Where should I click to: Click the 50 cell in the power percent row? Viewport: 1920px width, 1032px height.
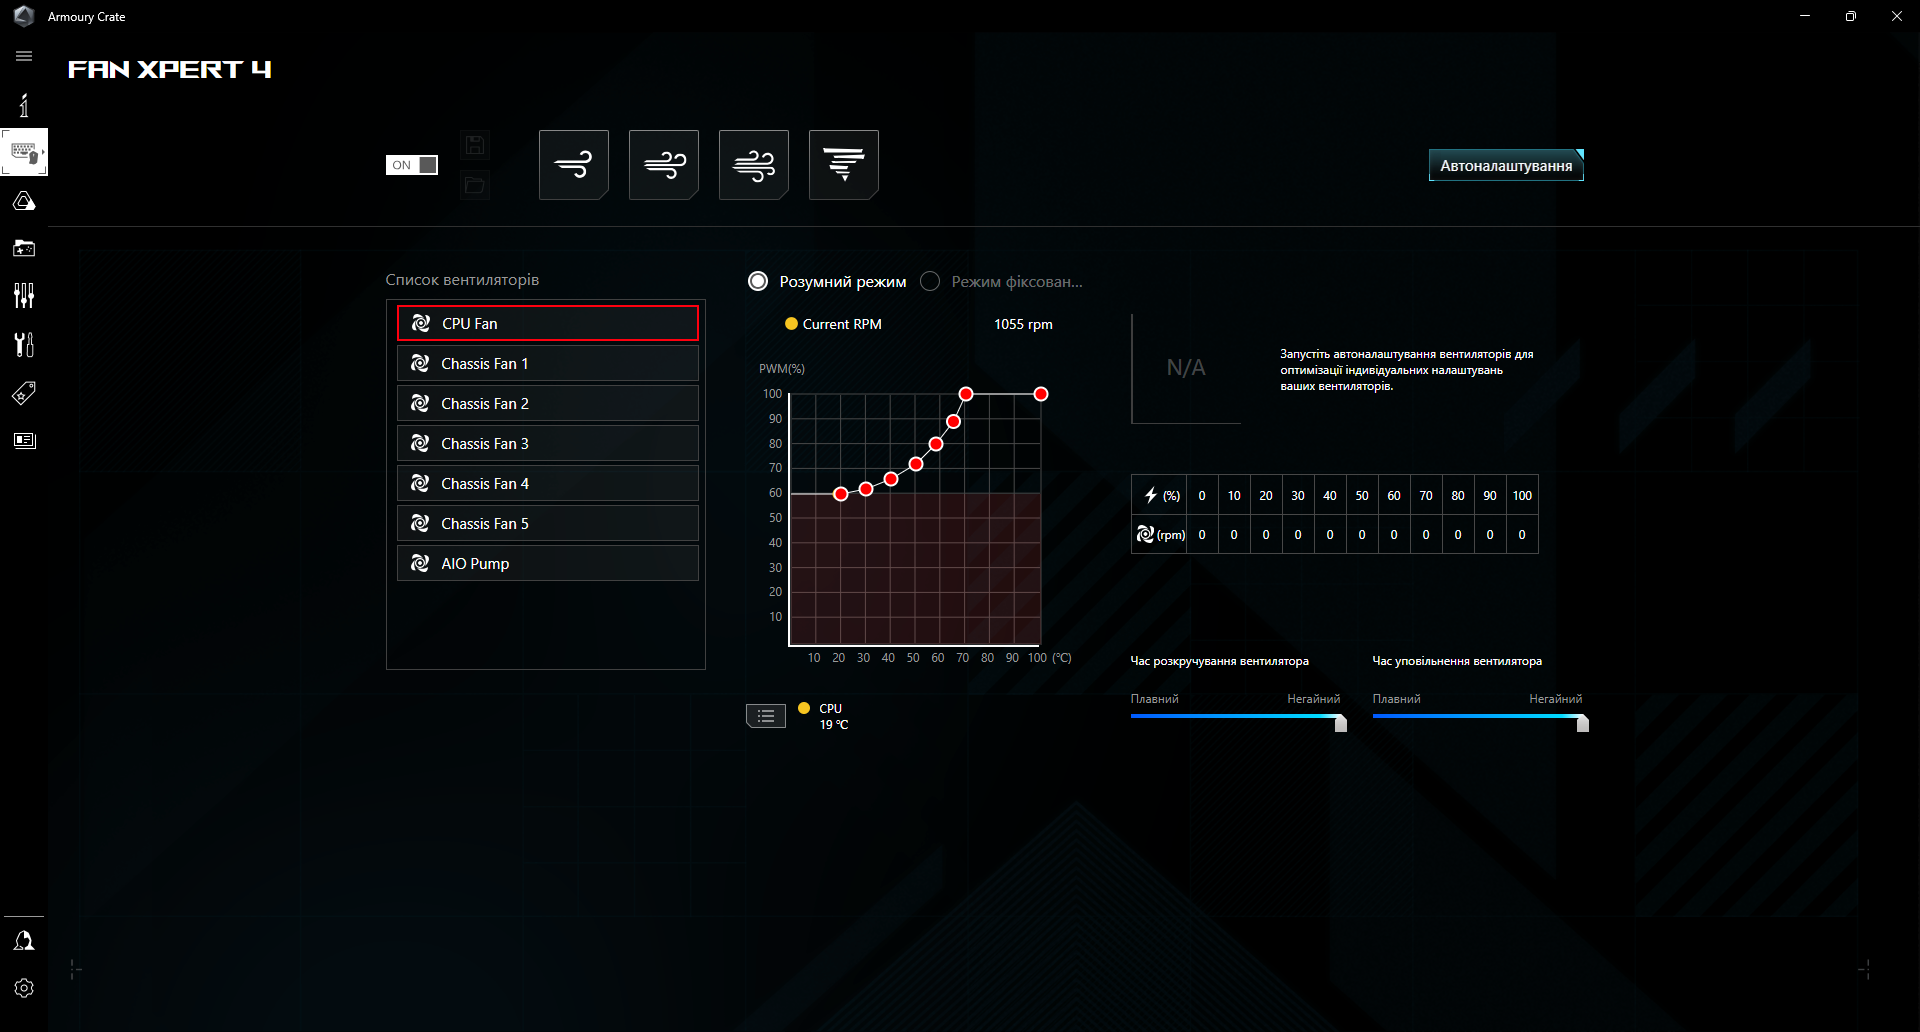click(x=1362, y=495)
